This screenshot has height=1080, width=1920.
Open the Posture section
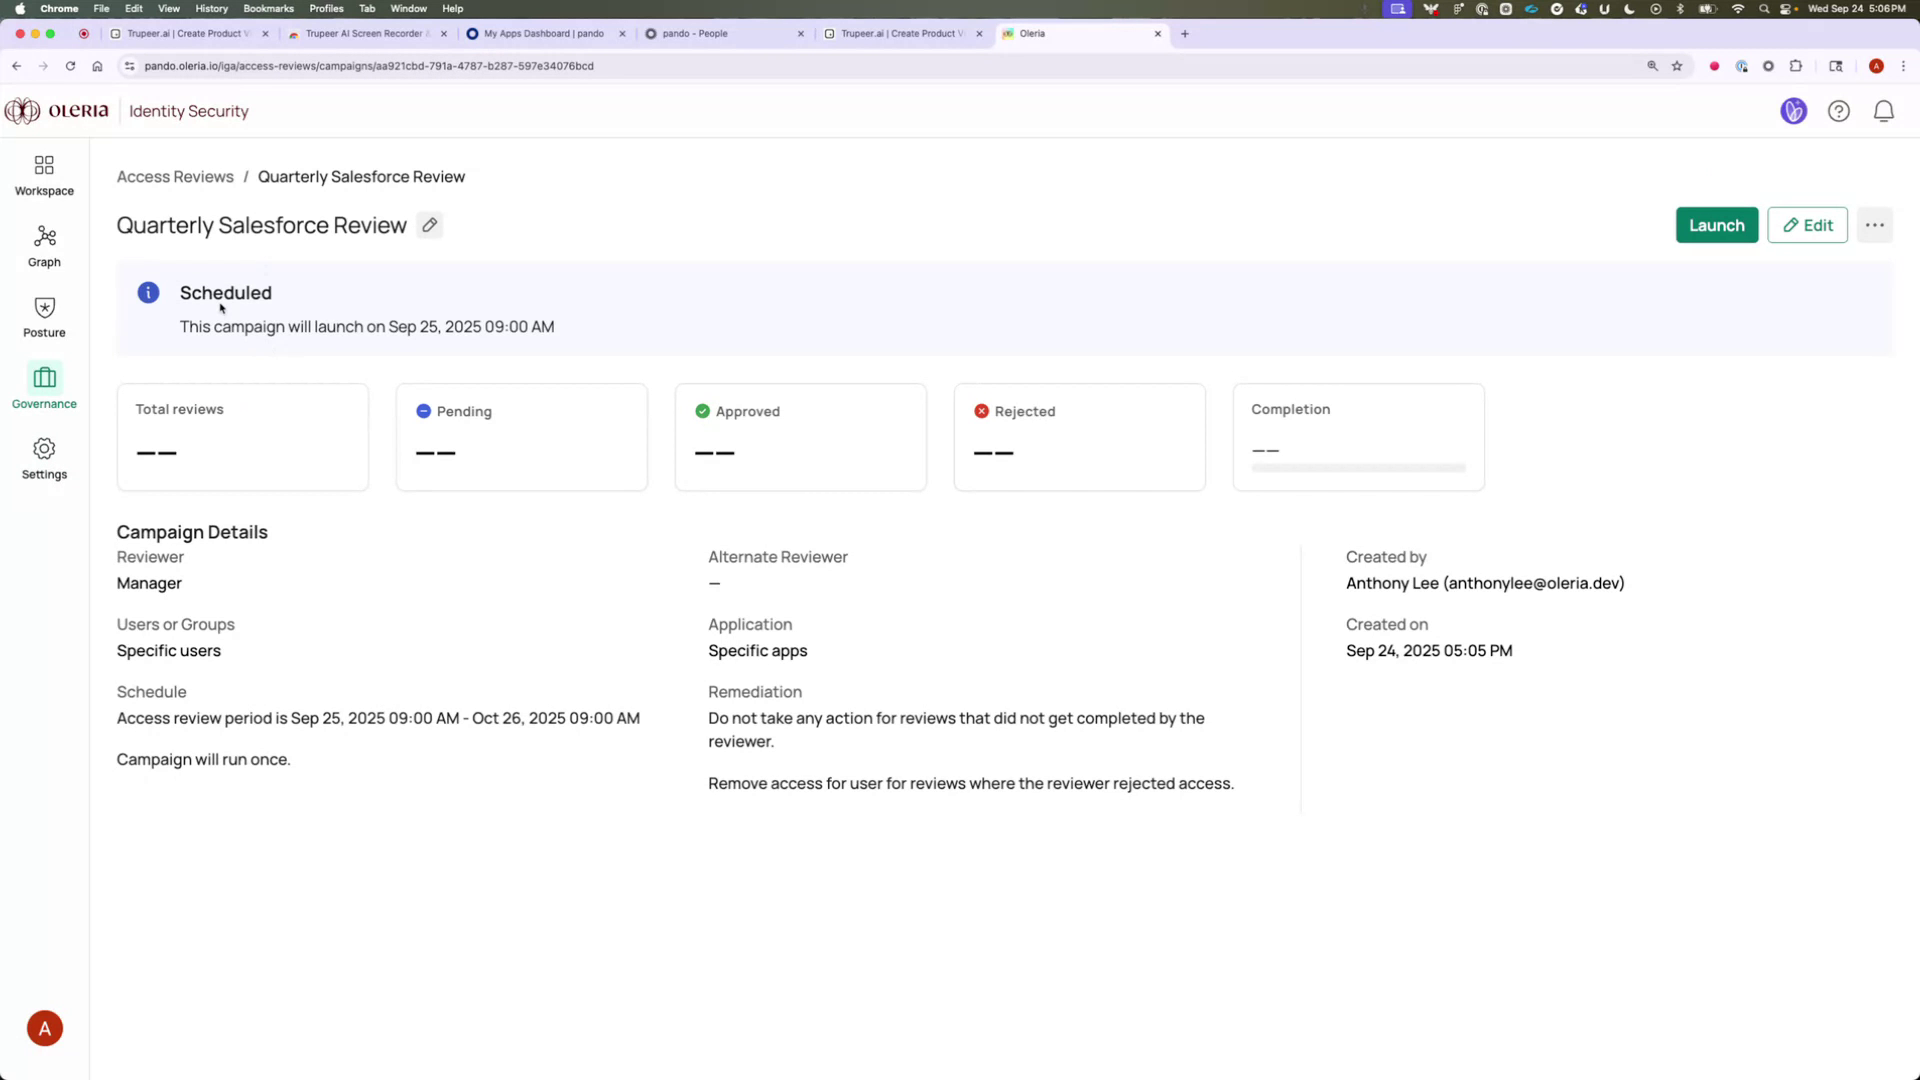43,316
